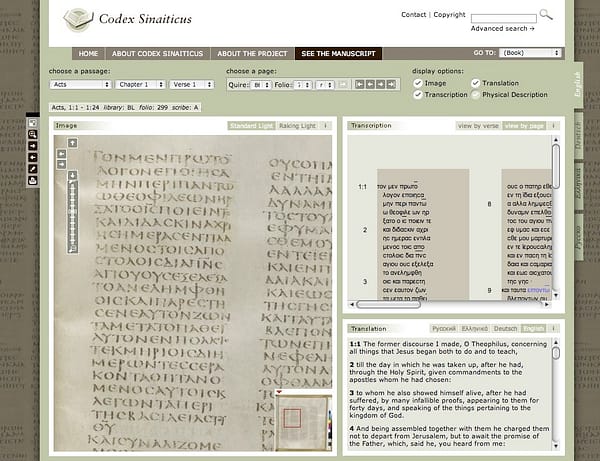Open the GO TO (Book) dropdown
Viewport: 600px width, 461px height.
530,53
